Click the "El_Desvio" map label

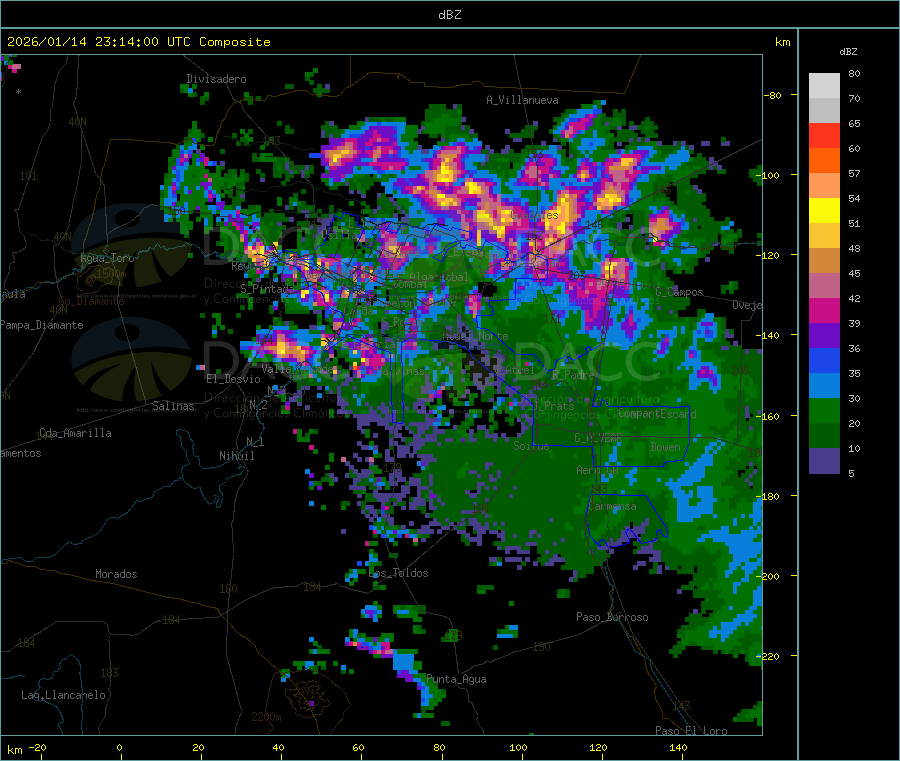click(234, 379)
